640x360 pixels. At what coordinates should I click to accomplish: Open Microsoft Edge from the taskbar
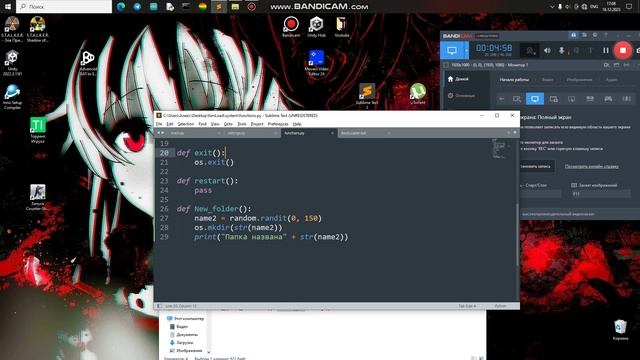tap(121, 7)
